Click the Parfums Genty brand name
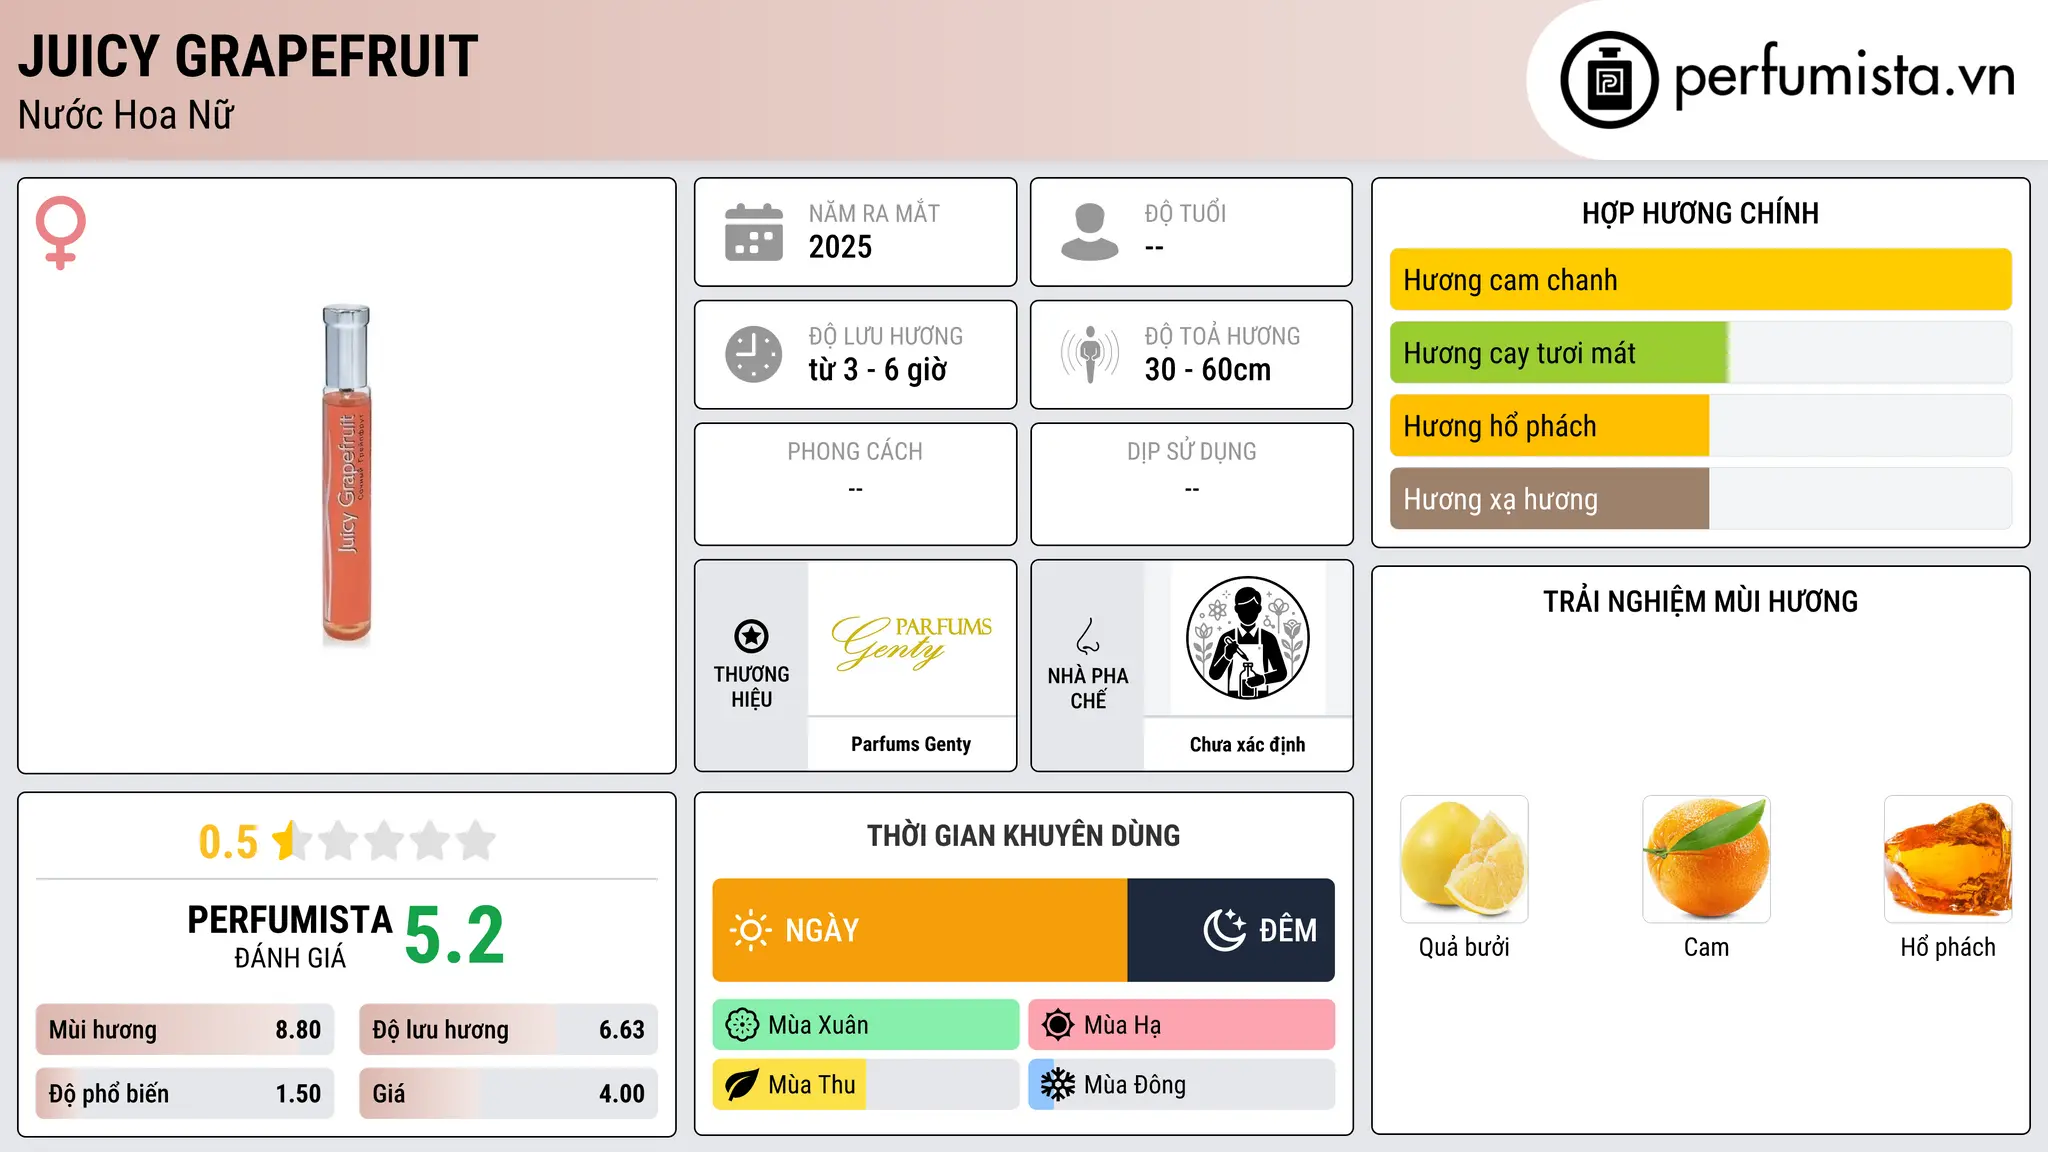Image resolution: width=2048 pixels, height=1152 pixels. (911, 744)
